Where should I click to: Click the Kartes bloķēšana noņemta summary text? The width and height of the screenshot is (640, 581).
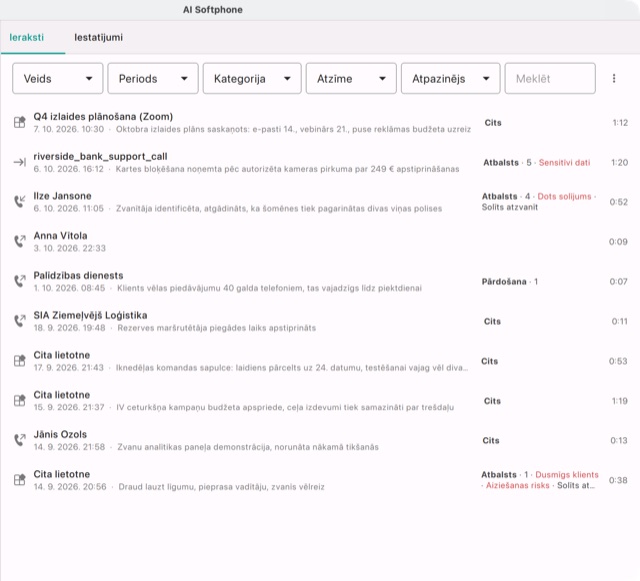[x=287, y=169]
